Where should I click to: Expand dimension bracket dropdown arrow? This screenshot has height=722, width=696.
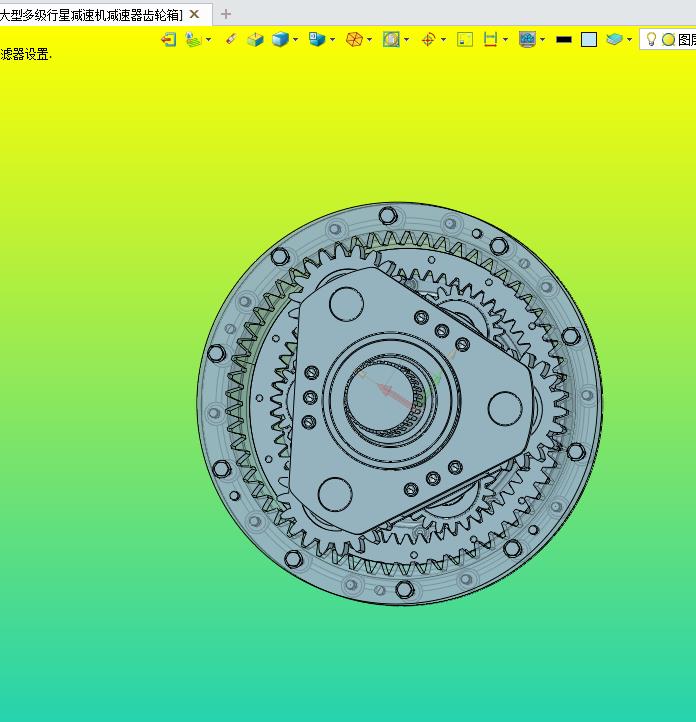pyautogui.click(x=505, y=40)
